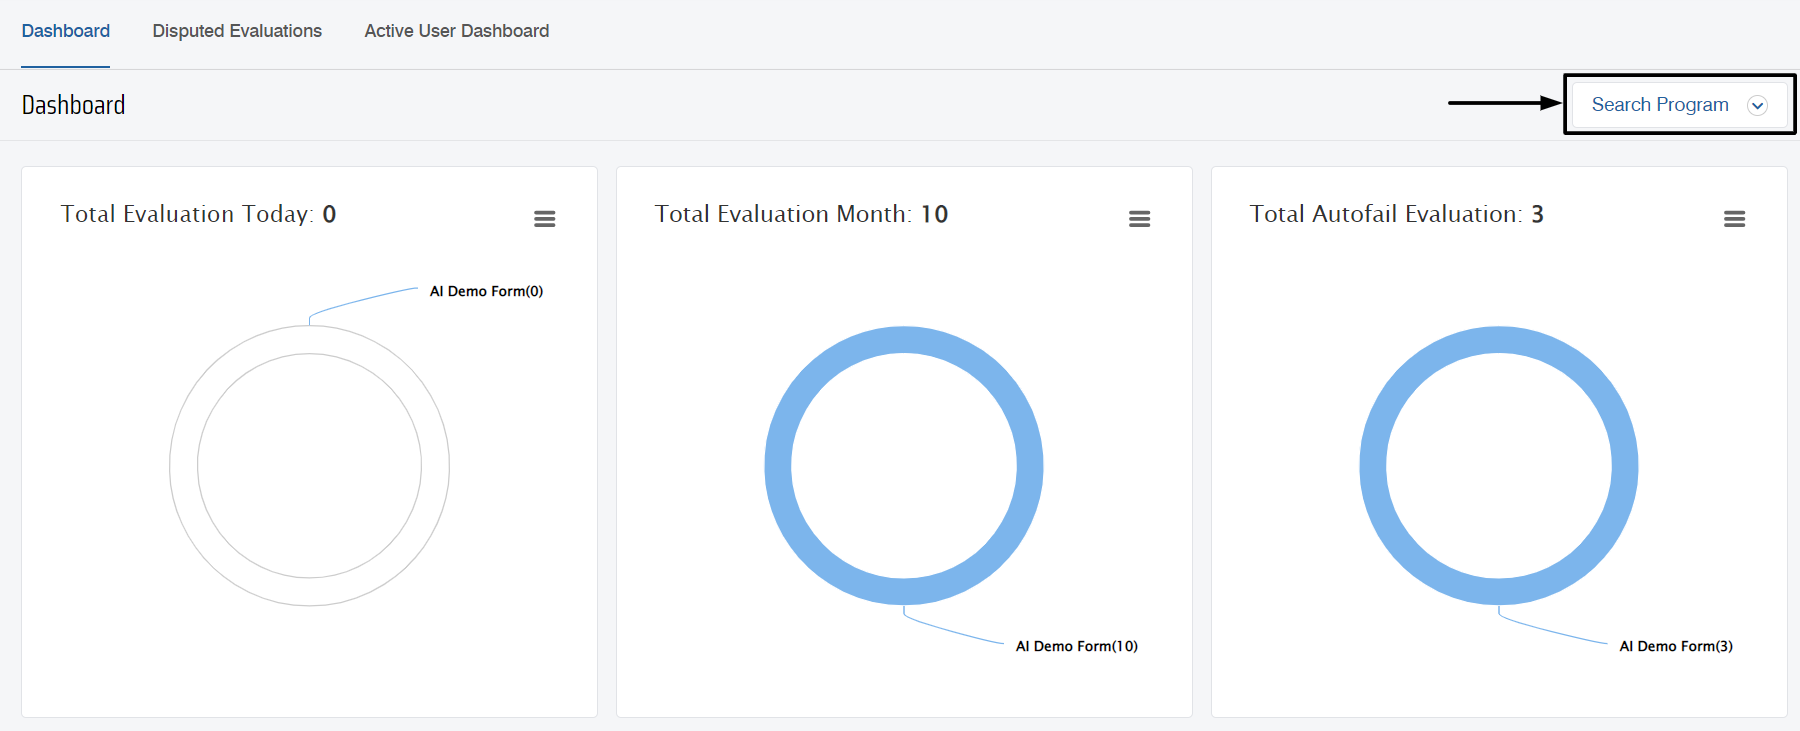Open the Search Program dropdown
1800x731 pixels.
(1679, 104)
